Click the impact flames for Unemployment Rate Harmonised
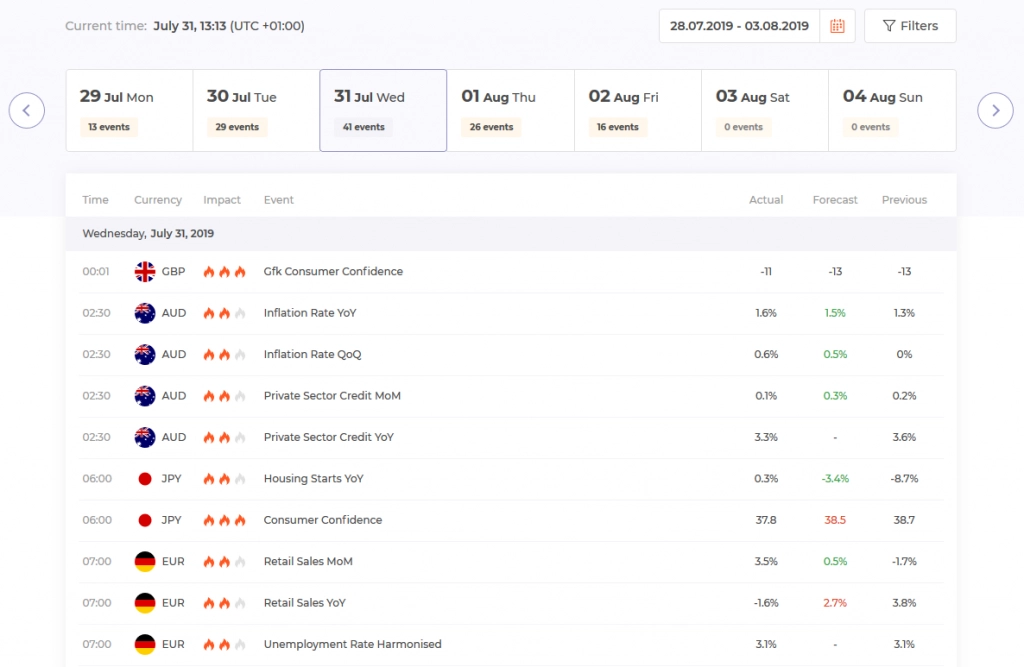The image size is (1024, 667). [x=222, y=644]
